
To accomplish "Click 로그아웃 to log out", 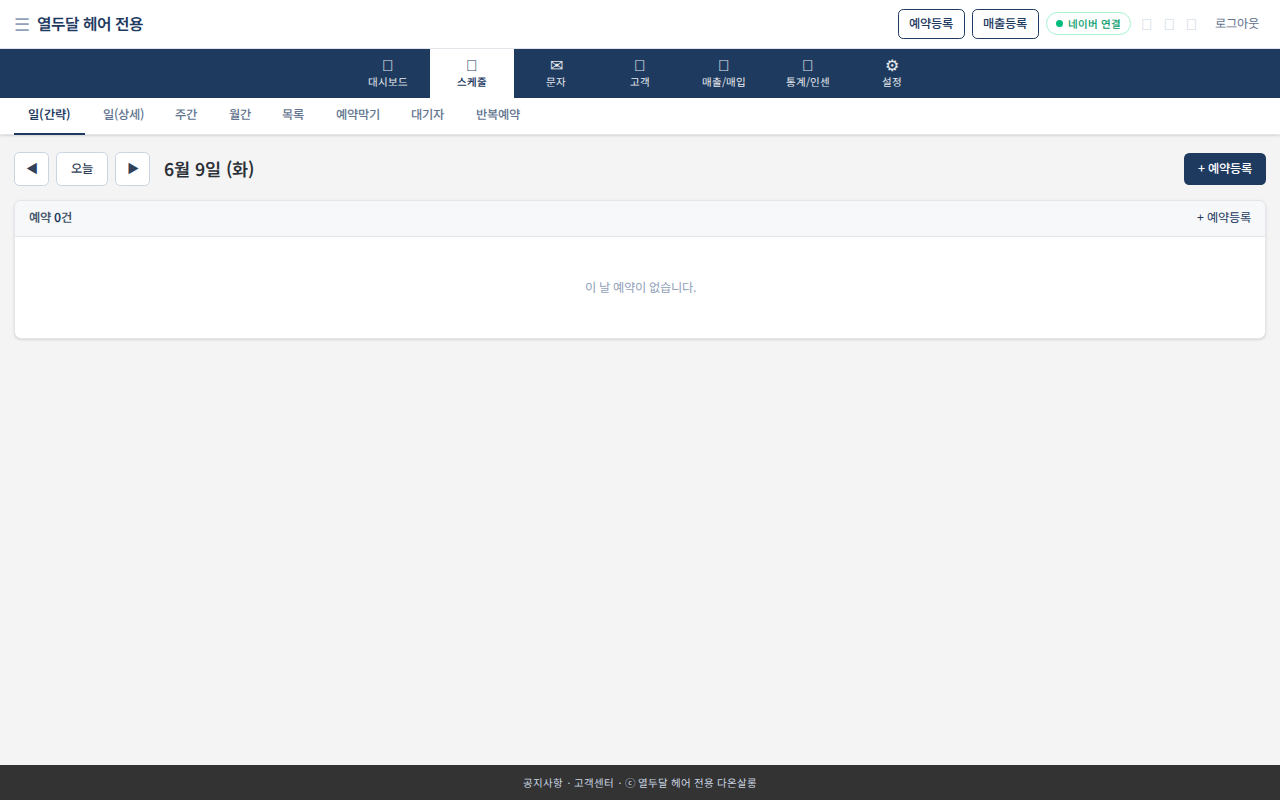I will point(1237,24).
